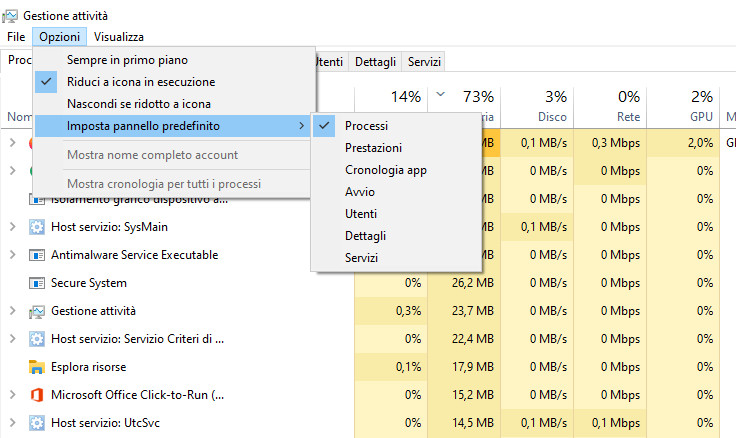This screenshot has height=438, width=736.
Task: Expand the Host servizio: SysMain process group
Action: coord(12,227)
